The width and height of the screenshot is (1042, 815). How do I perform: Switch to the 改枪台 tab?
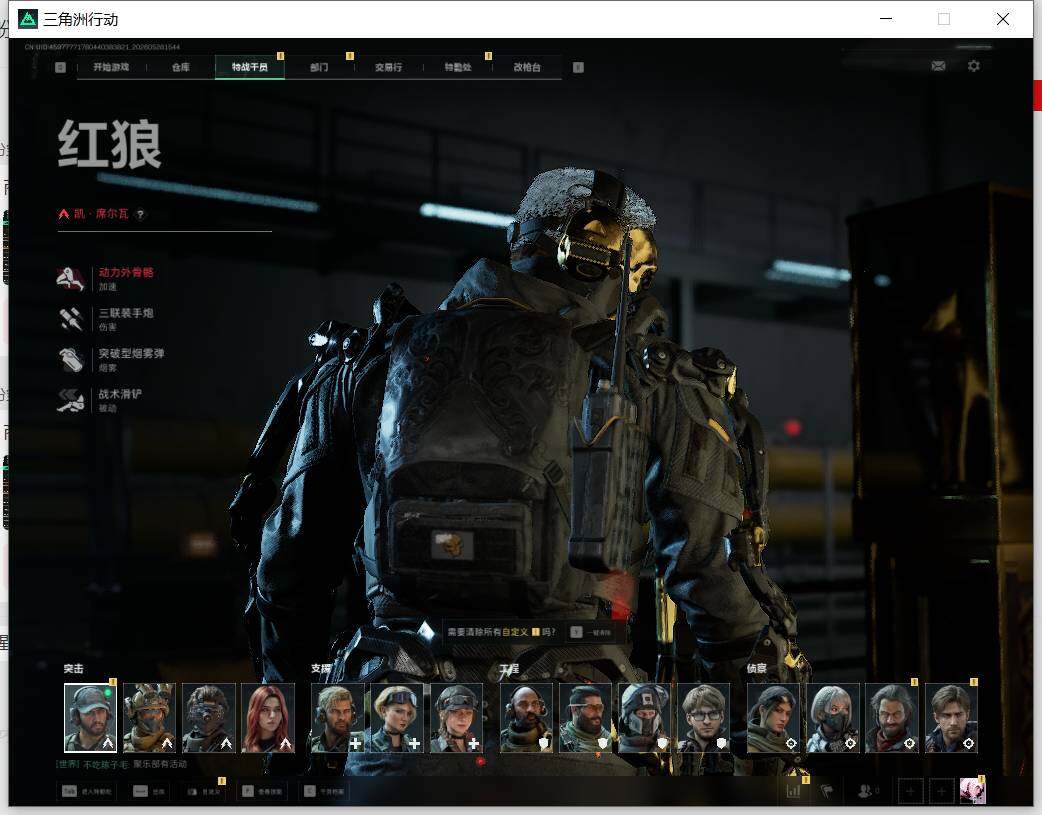tap(527, 67)
